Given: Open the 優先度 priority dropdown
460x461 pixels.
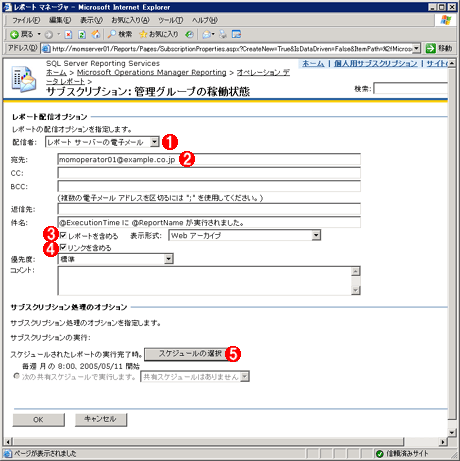Looking at the screenshot, I should point(115,259).
